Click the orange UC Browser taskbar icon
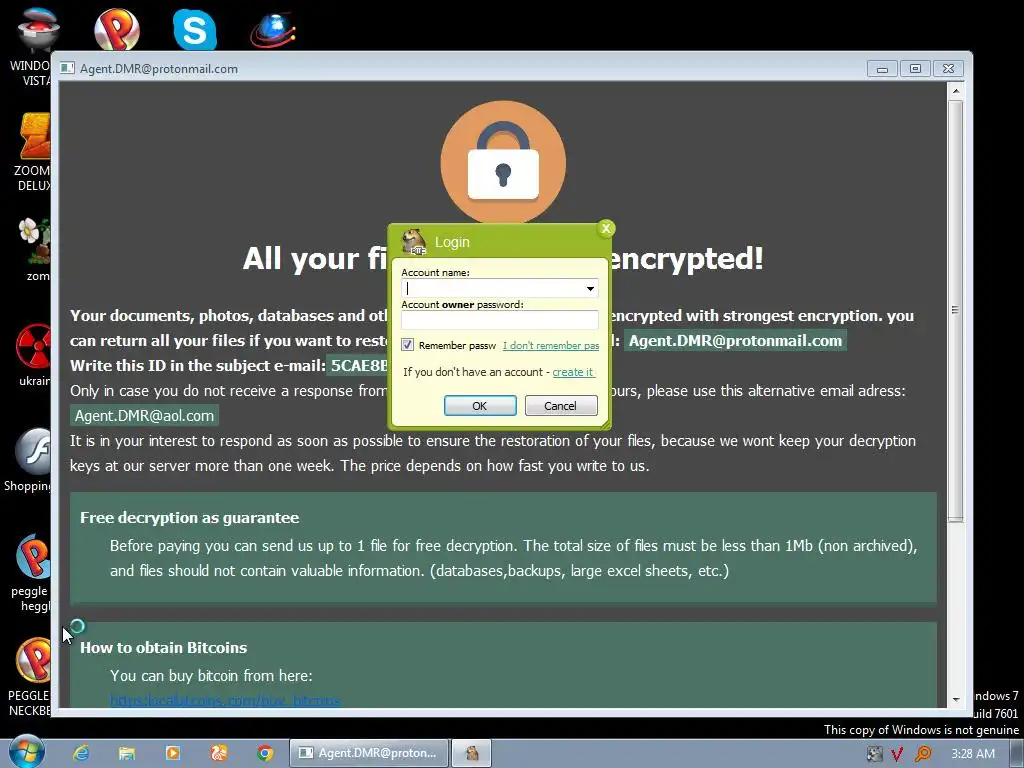This screenshot has height=768, width=1024. [219, 753]
